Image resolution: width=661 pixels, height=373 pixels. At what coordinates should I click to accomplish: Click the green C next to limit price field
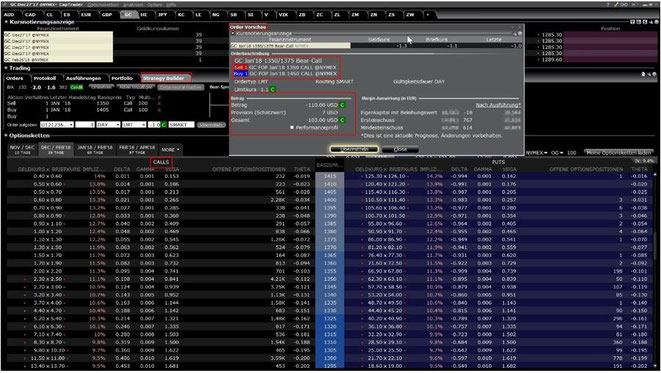tap(164, 125)
